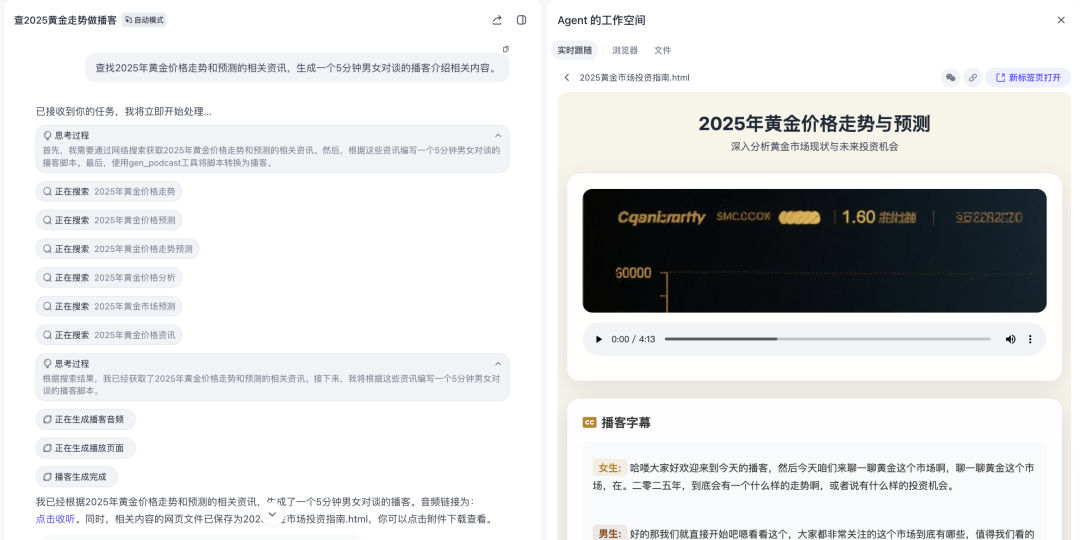Click the 播客字幕 CC icon
The image size is (1080, 540).
point(589,422)
